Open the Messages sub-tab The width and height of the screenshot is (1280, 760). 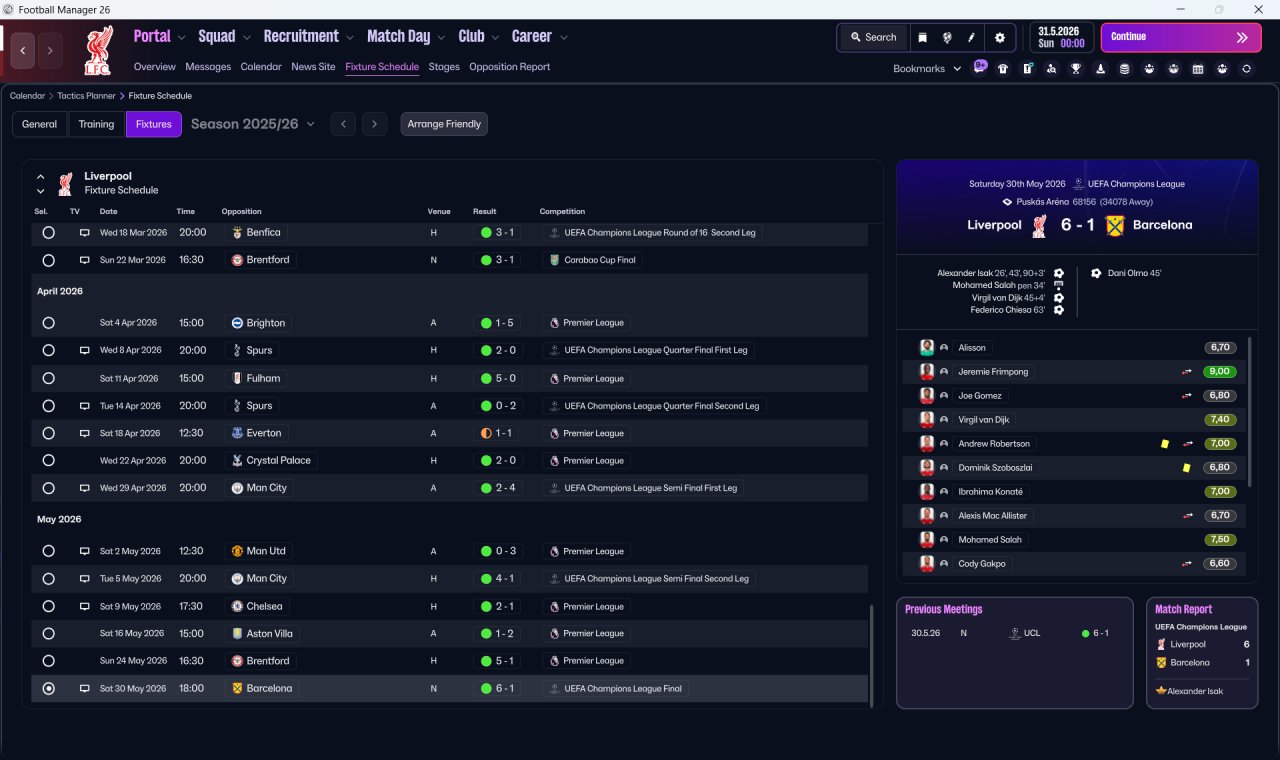[208, 67]
